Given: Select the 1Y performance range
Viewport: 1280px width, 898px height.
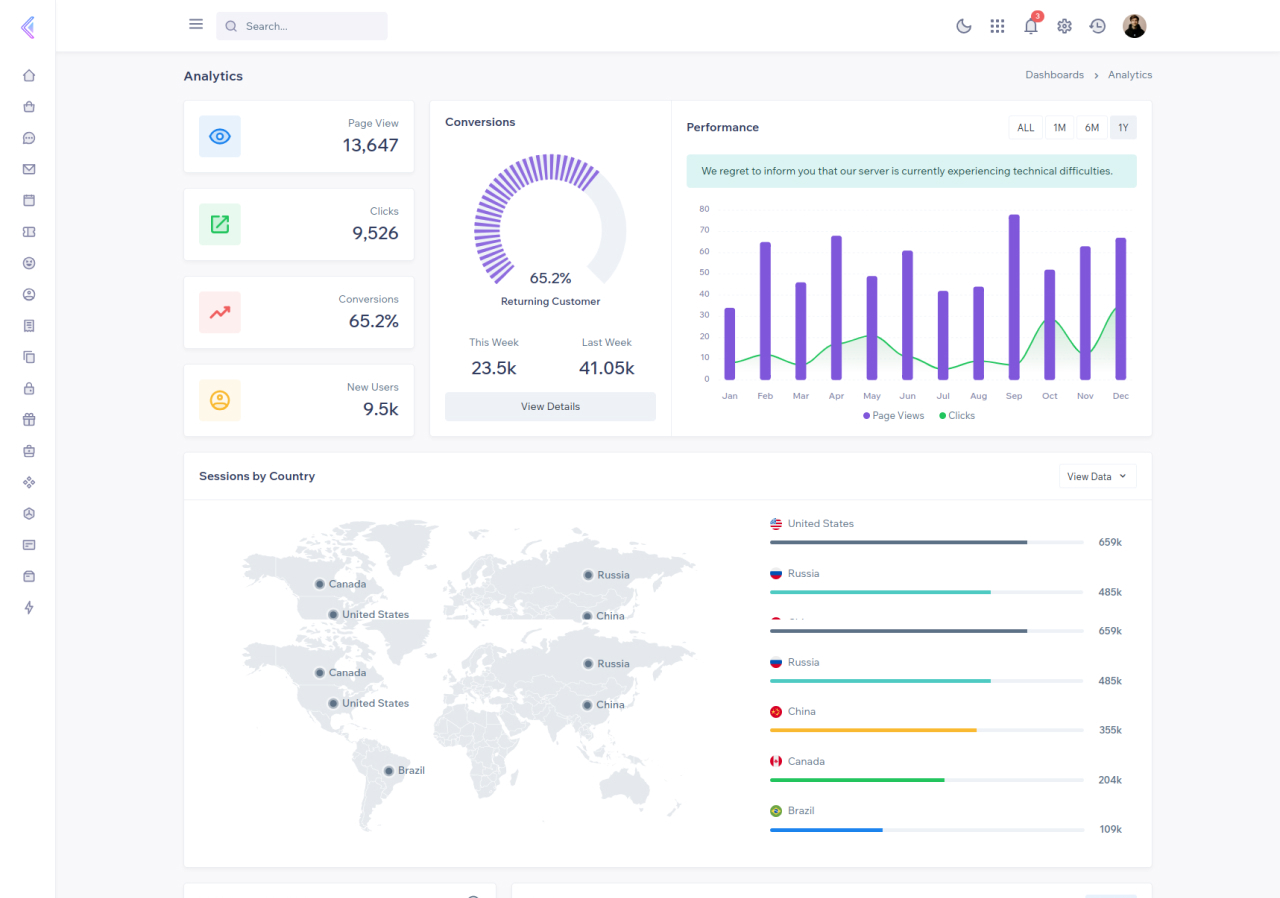Looking at the screenshot, I should pos(1123,128).
